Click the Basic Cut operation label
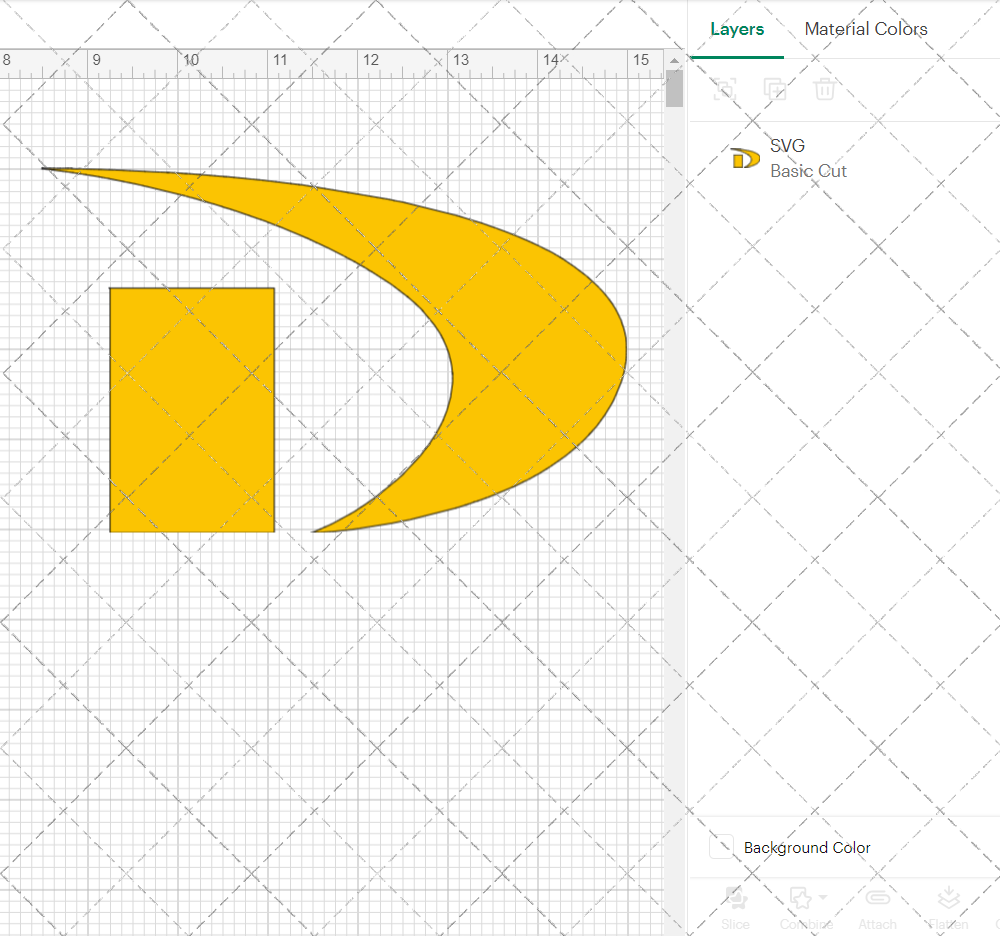Image resolution: width=1000 pixels, height=936 pixels. pos(808,171)
